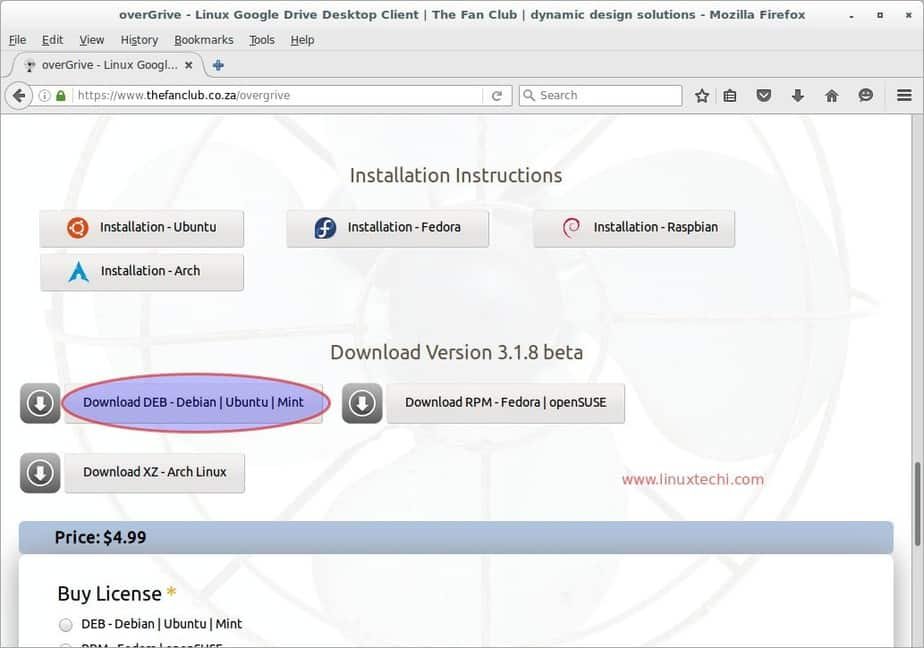Image resolution: width=924 pixels, height=648 pixels.
Task: Open Installation - Ubuntu instructions
Action: coord(141,228)
